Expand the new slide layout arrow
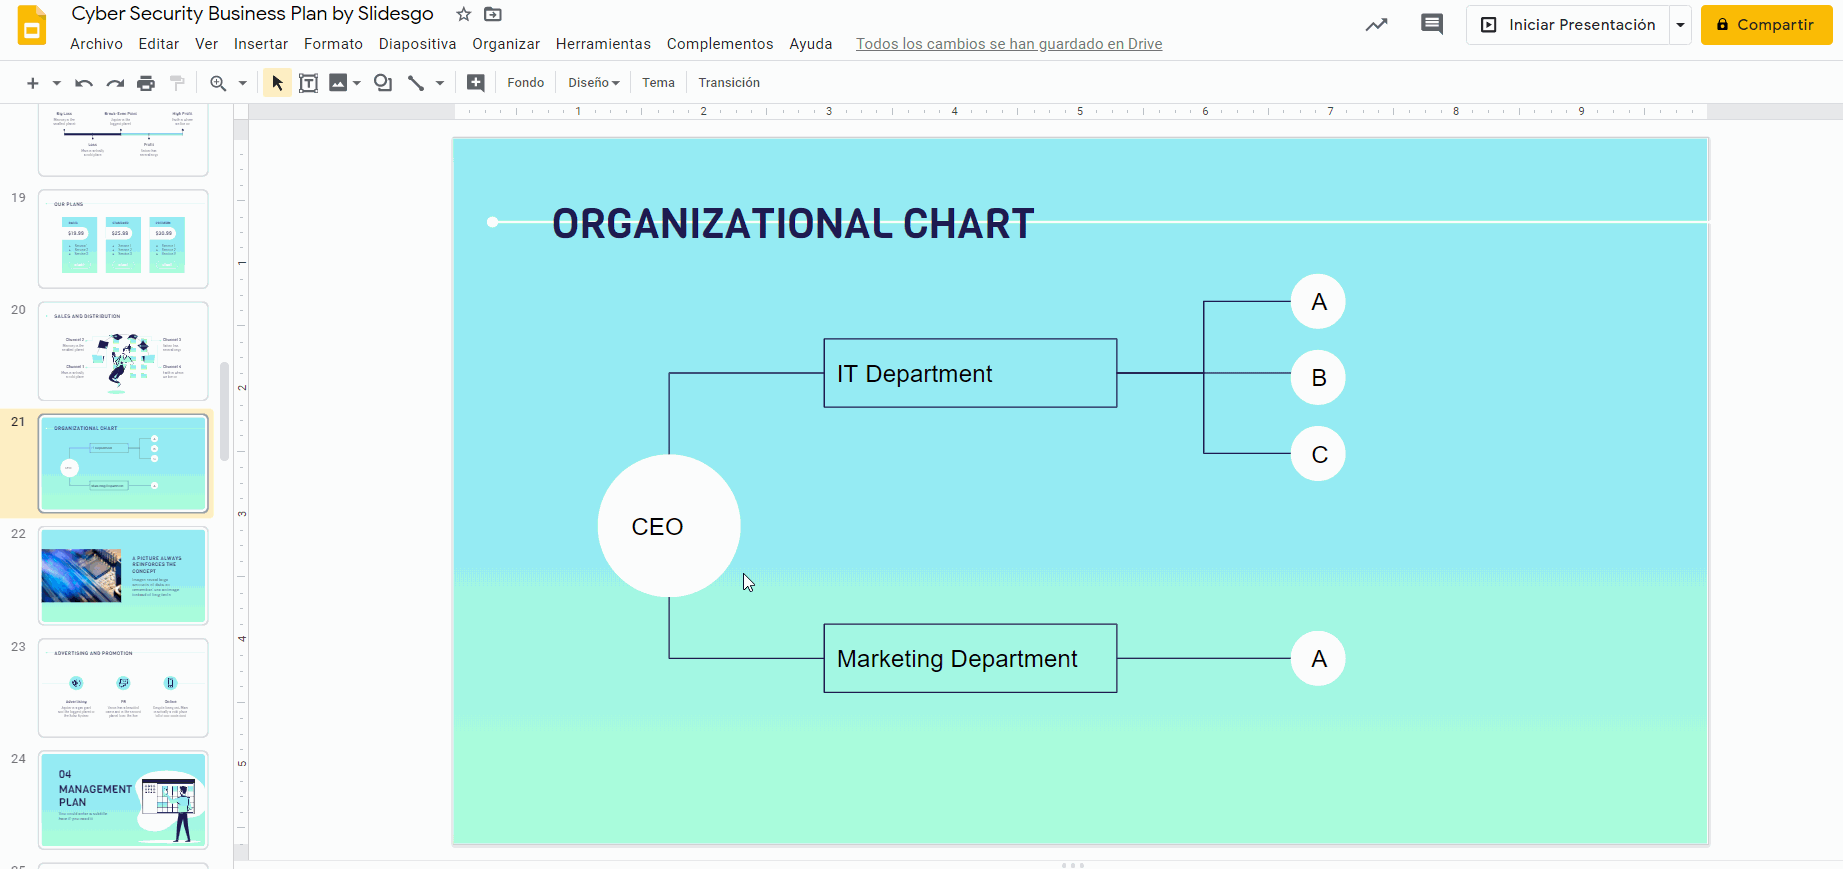The width and height of the screenshot is (1843, 869). (56, 83)
